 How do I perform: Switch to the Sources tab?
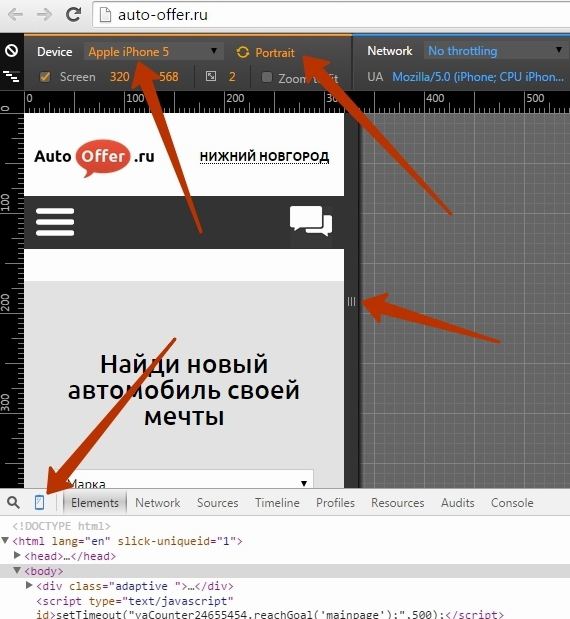click(x=218, y=503)
